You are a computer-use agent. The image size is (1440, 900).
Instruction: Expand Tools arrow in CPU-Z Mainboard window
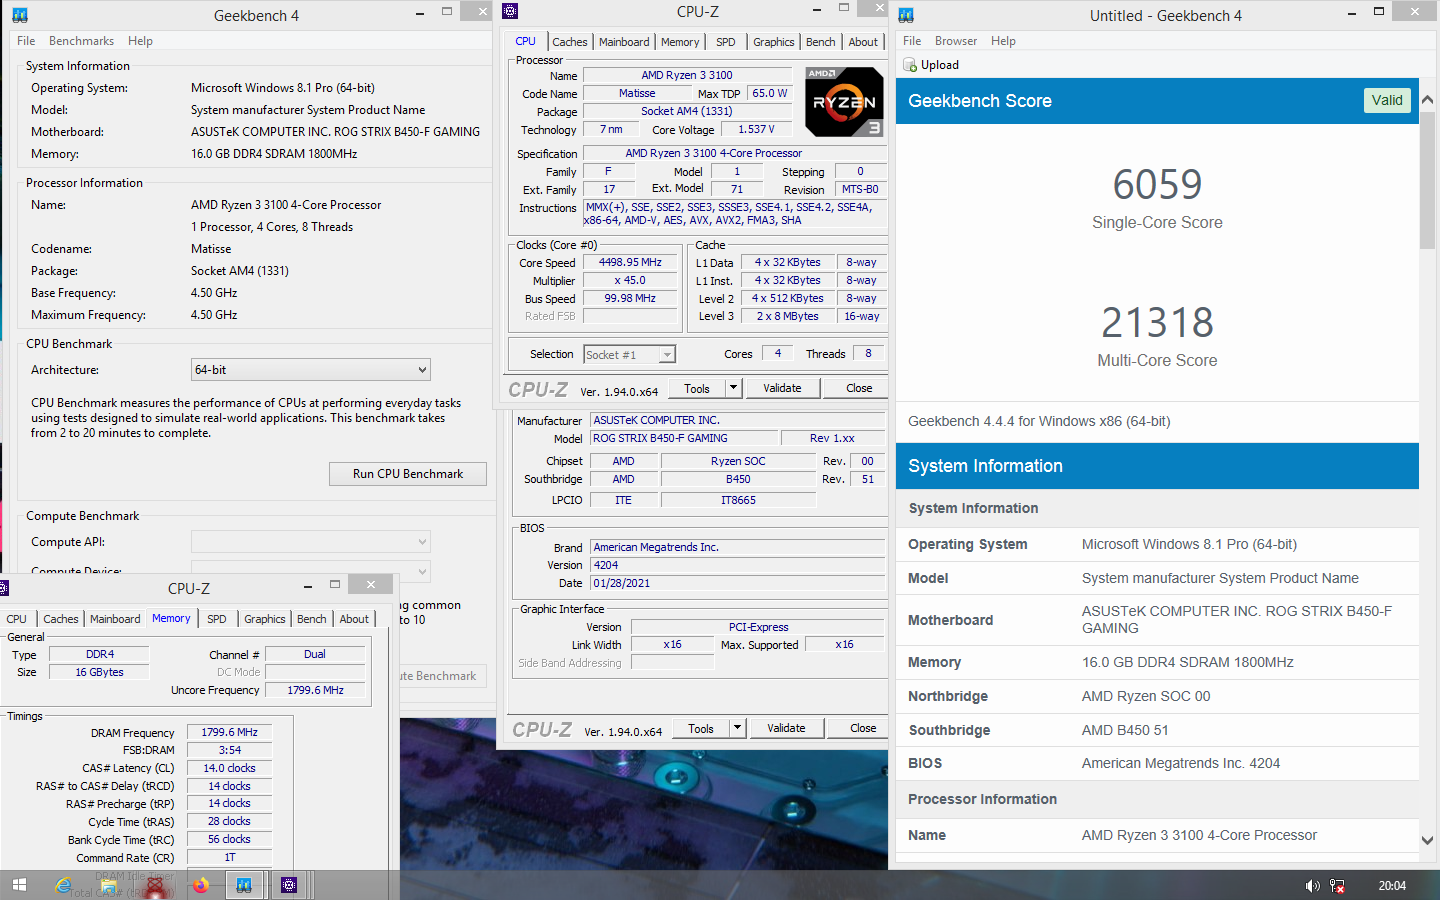coord(738,728)
